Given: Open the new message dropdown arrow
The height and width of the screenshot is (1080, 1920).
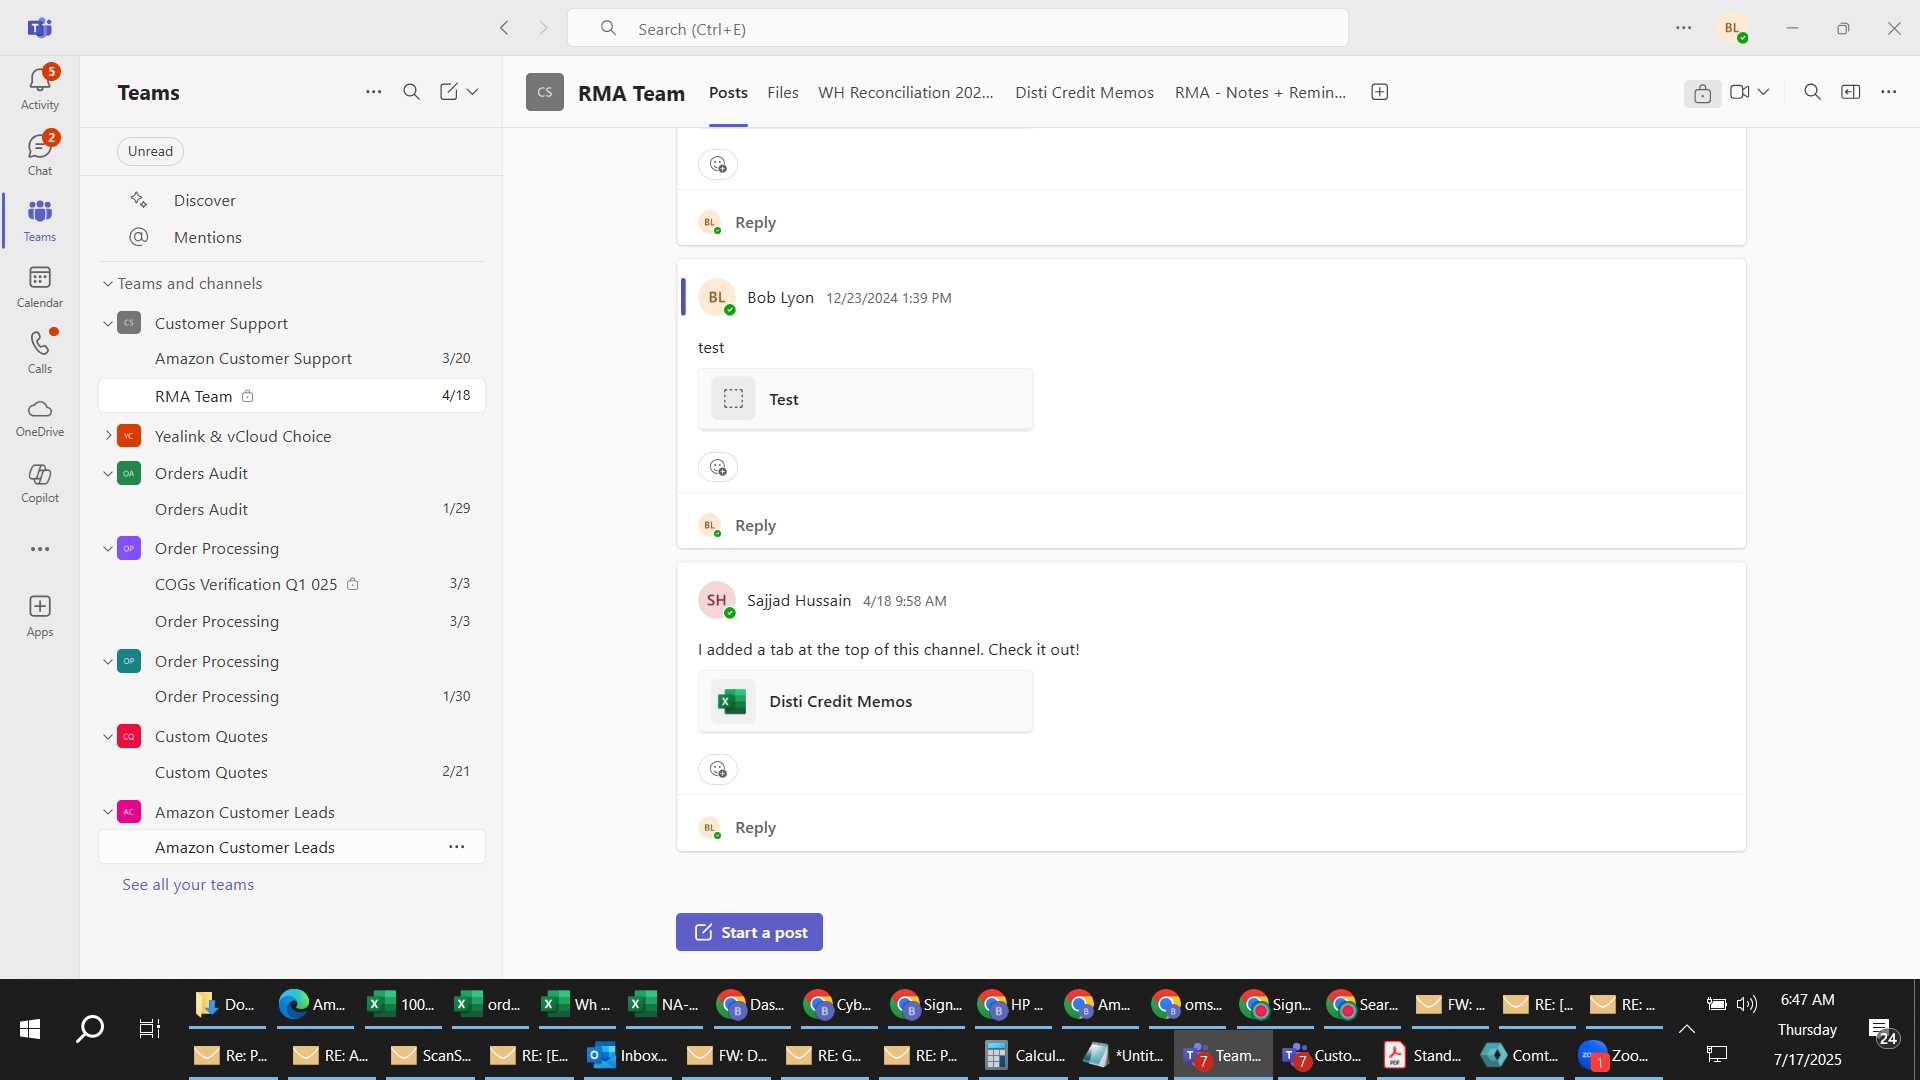Looking at the screenshot, I should pos(473,92).
